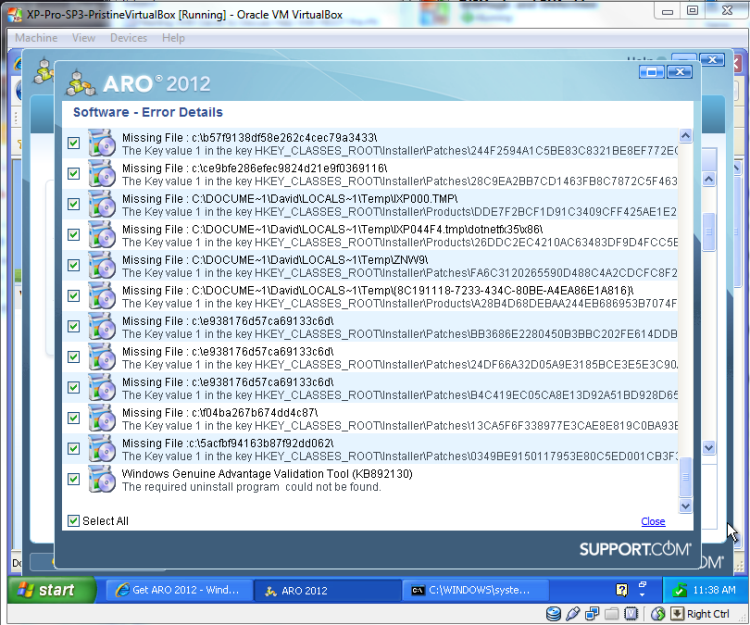Click the yellow question mark help tray icon

pyautogui.click(x=621, y=590)
